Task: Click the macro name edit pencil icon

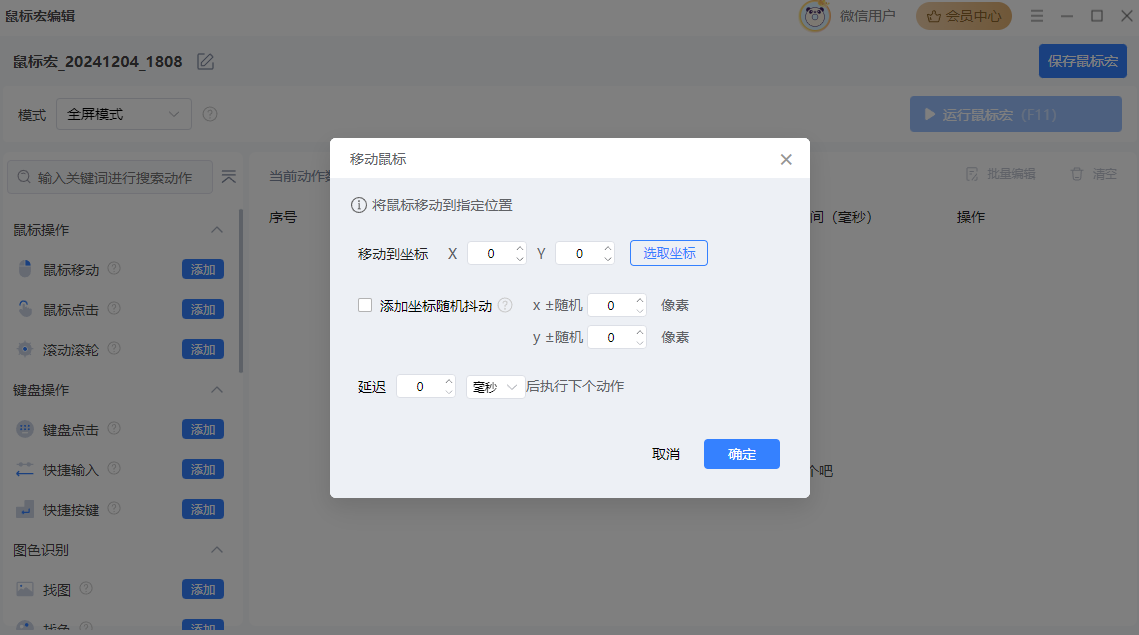Action: pos(206,62)
